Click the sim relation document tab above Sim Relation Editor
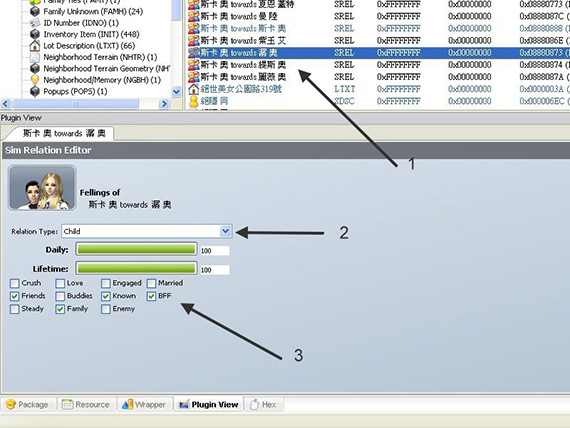This screenshot has height=428, width=570. tap(60, 133)
